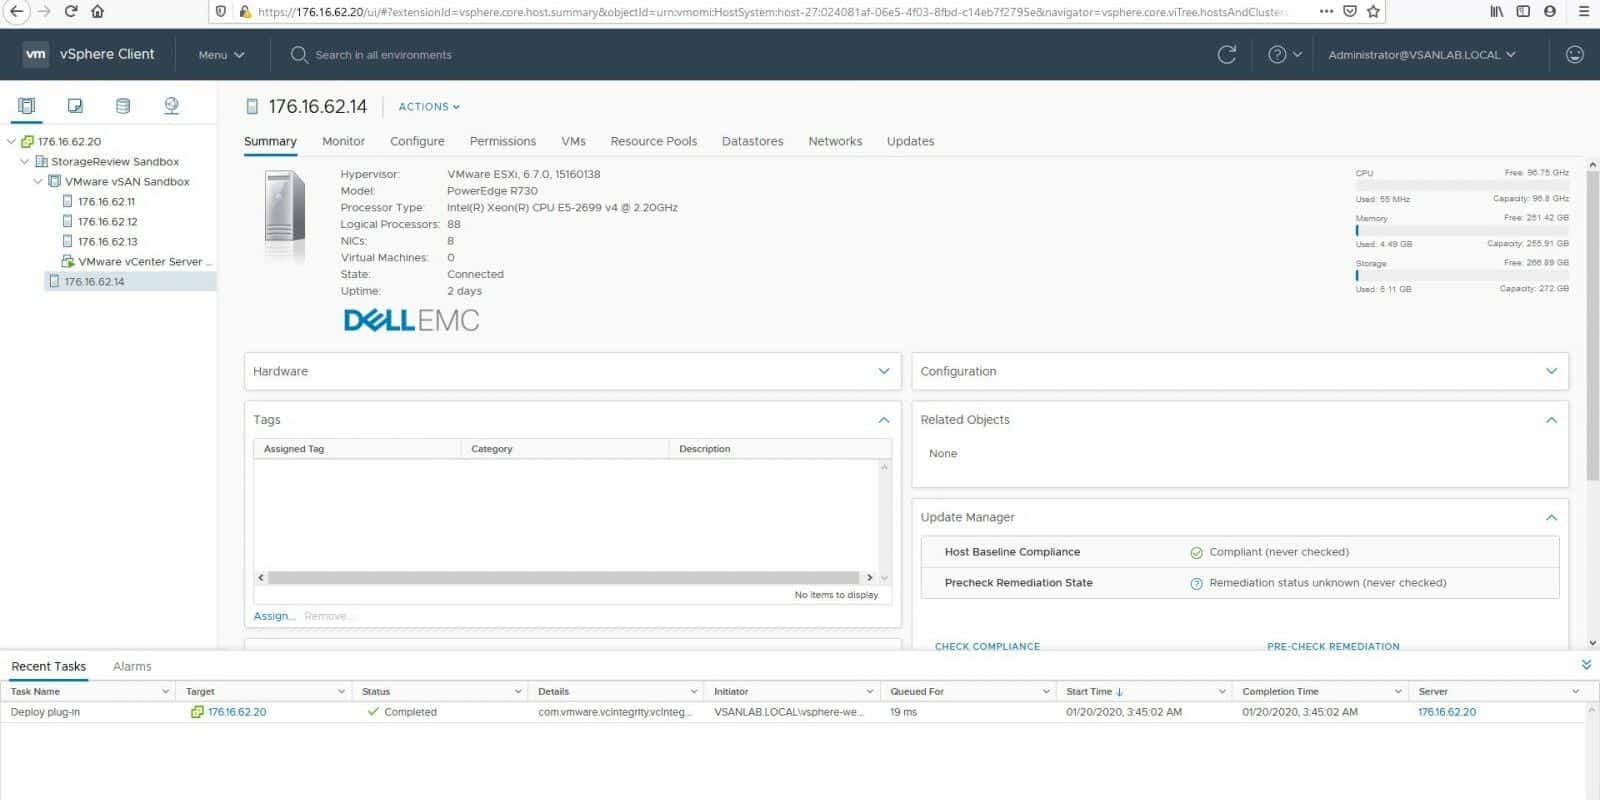Viewport: 1600px width, 800px height.
Task: Click the host icon beside 176.16.62.14 title
Action: 253,107
